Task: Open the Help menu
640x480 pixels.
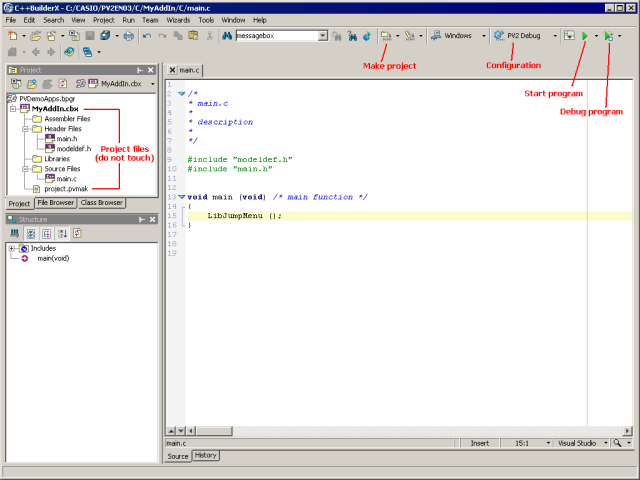Action: 260,20
